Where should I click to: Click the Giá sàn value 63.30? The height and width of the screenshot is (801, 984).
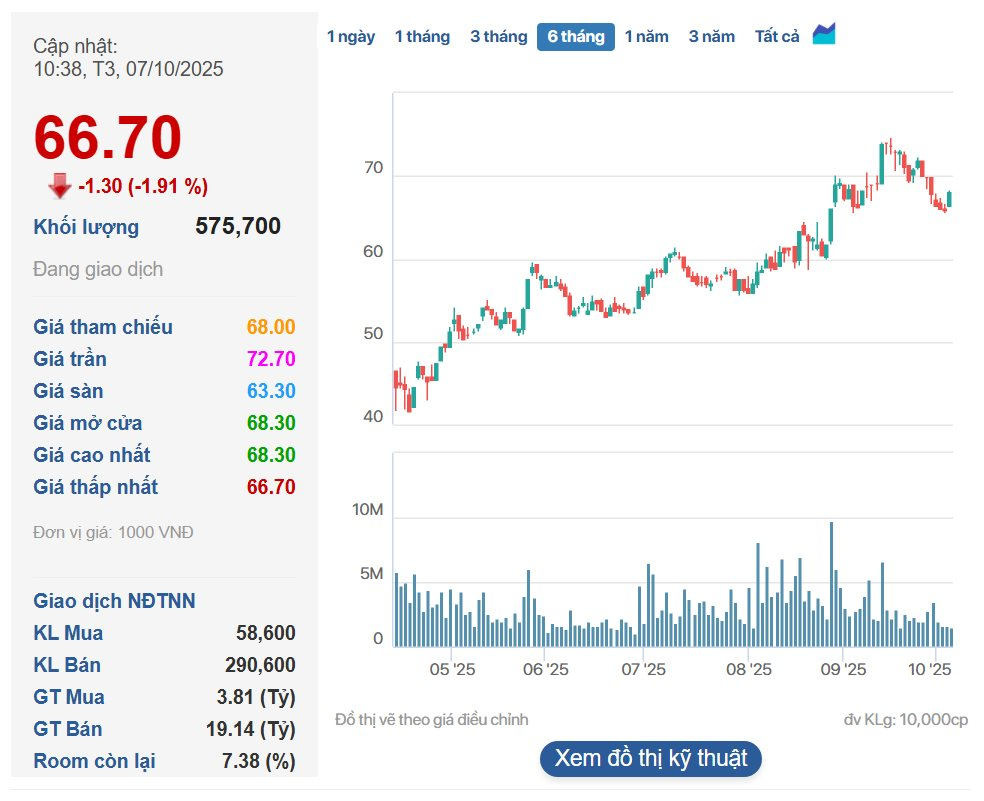click(x=271, y=391)
